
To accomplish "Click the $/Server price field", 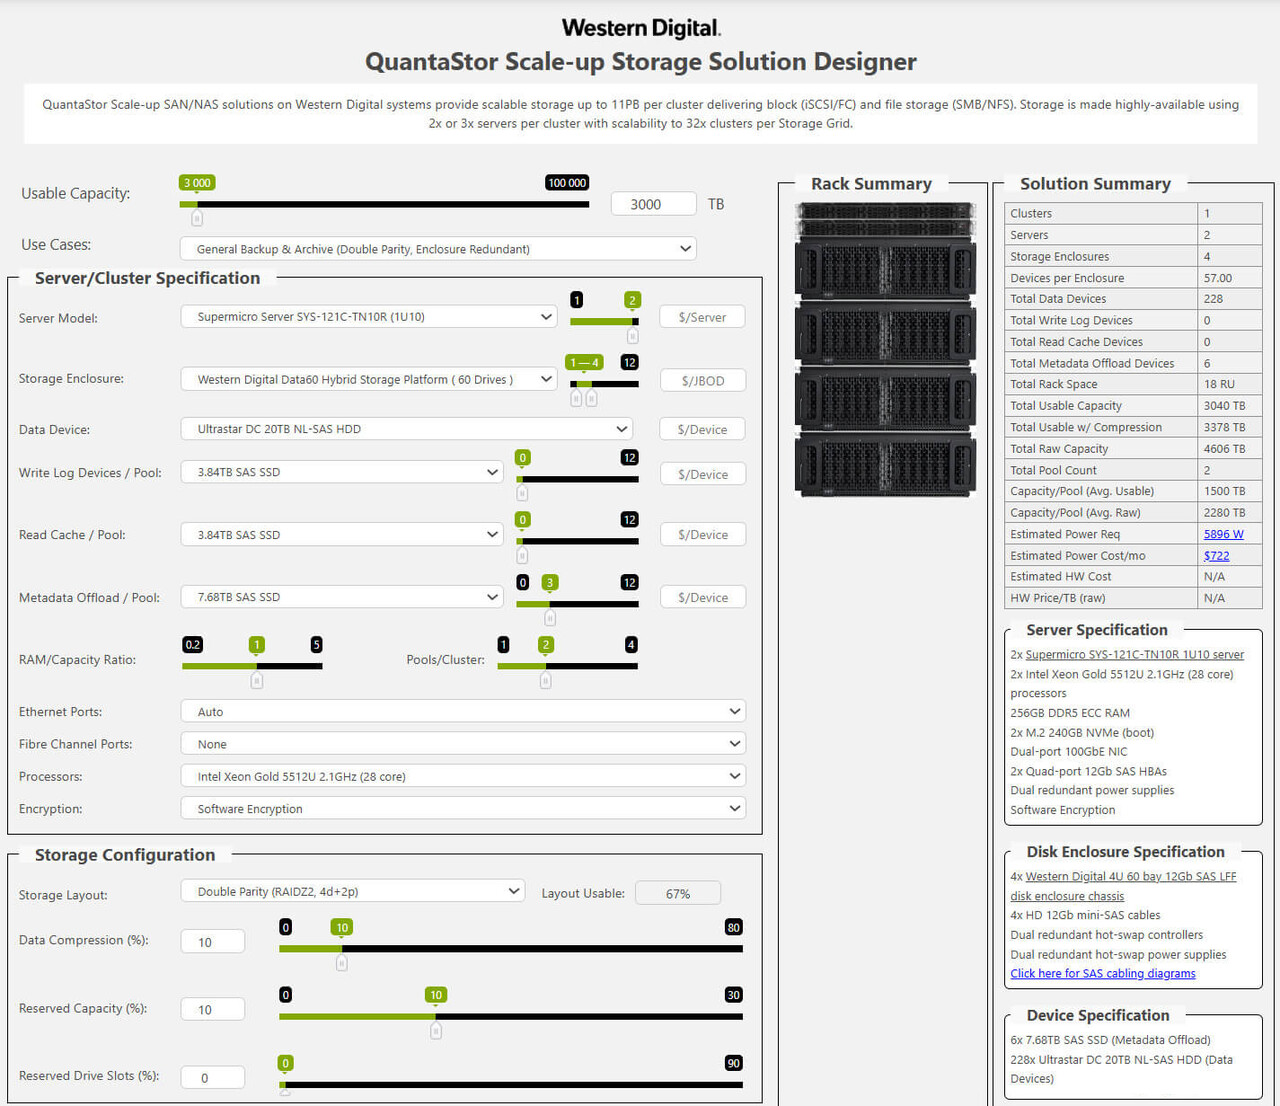I will pos(702,317).
